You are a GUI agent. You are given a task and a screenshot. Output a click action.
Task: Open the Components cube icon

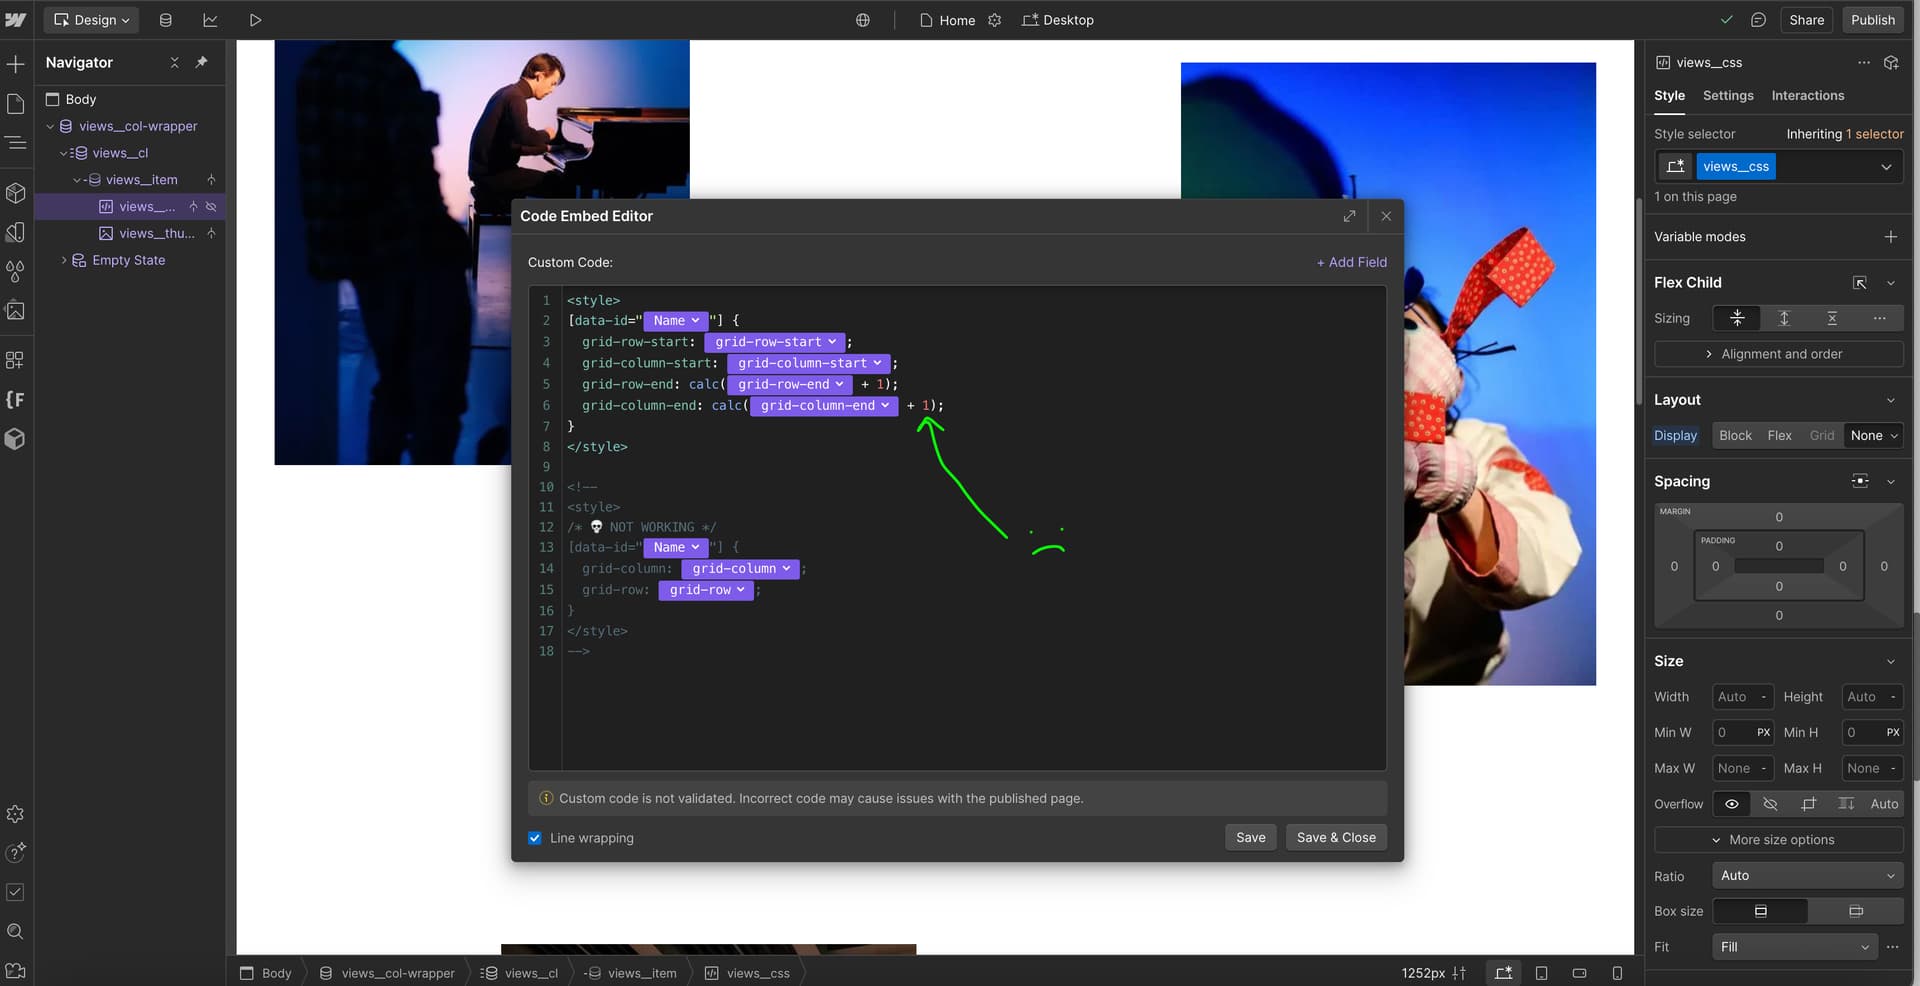15,193
